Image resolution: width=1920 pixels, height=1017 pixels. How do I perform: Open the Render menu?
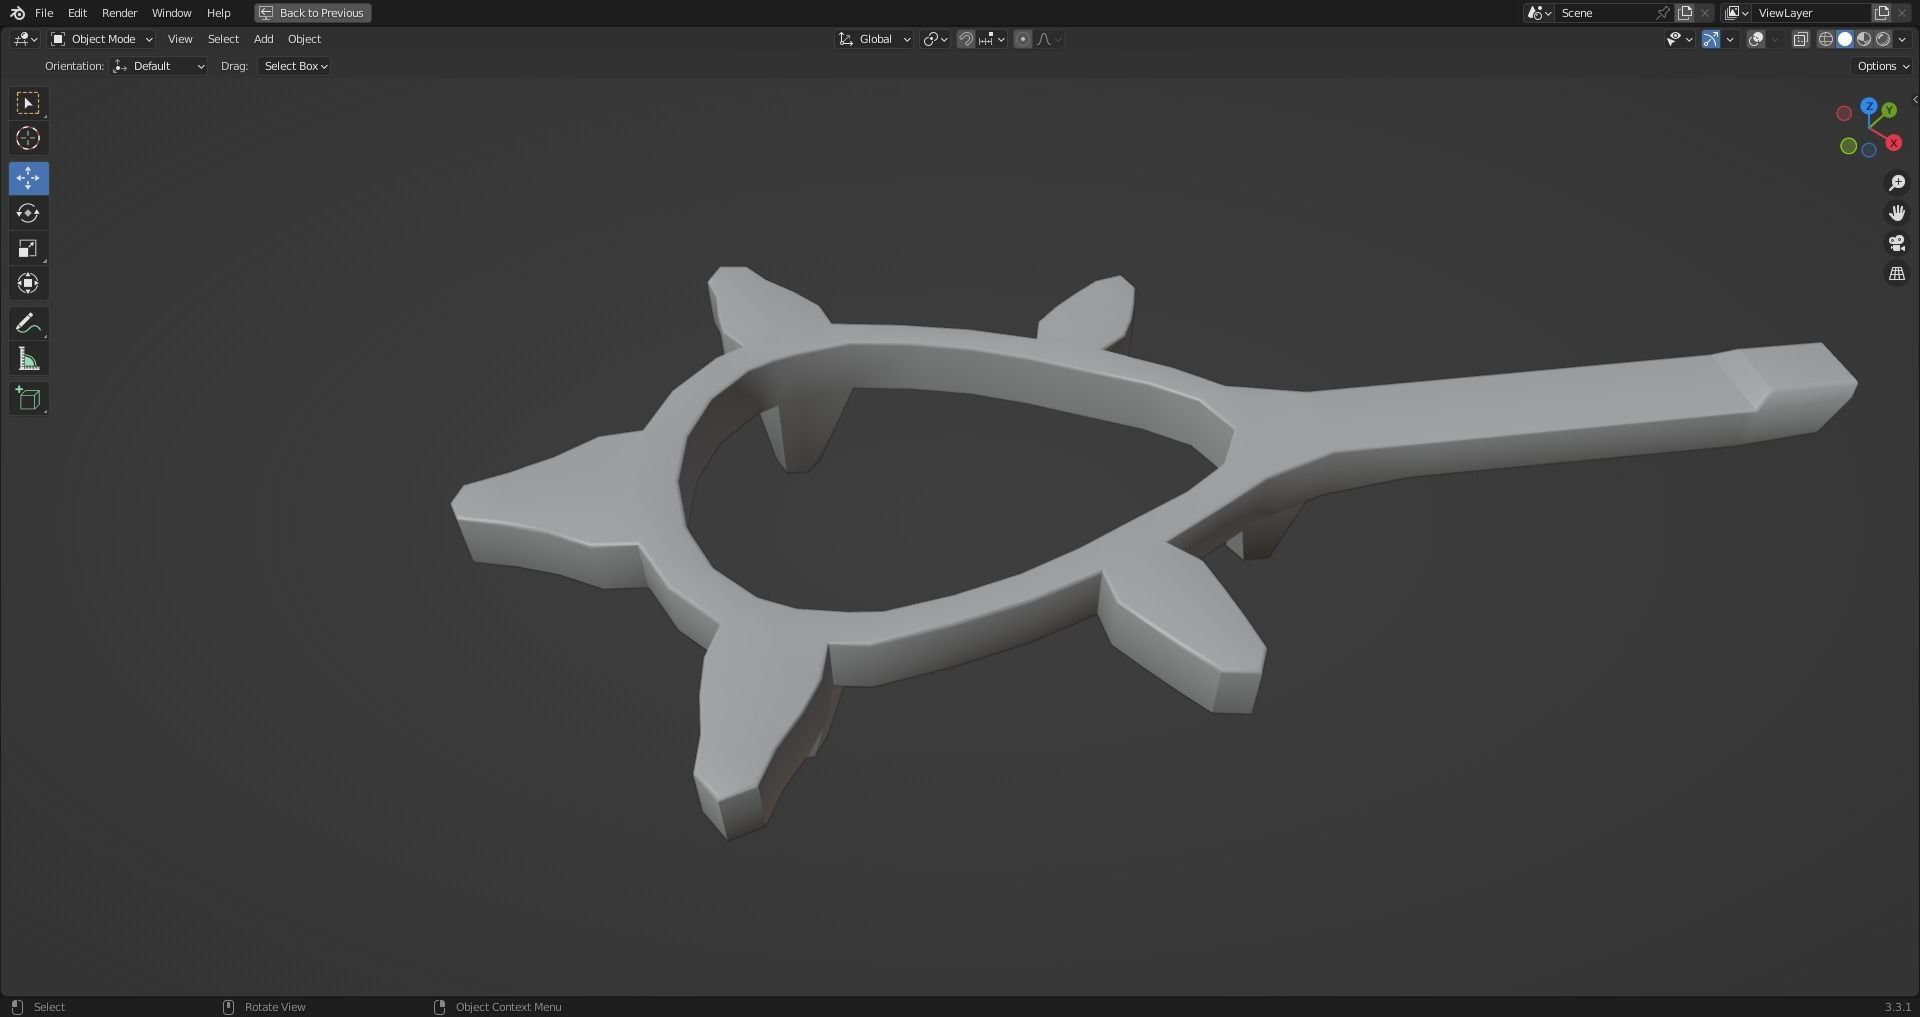[120, 13]
